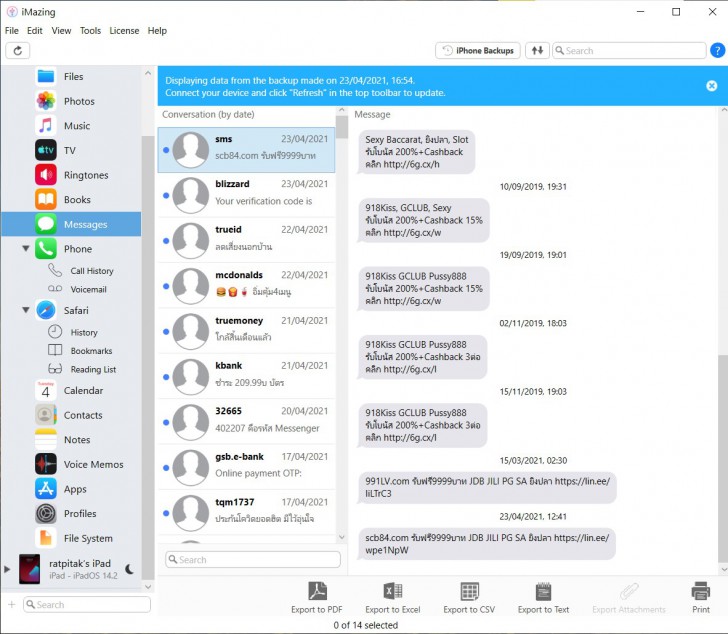Select the kbank conversation
This screenshot has height=634, width=728.
click(246, 376)
